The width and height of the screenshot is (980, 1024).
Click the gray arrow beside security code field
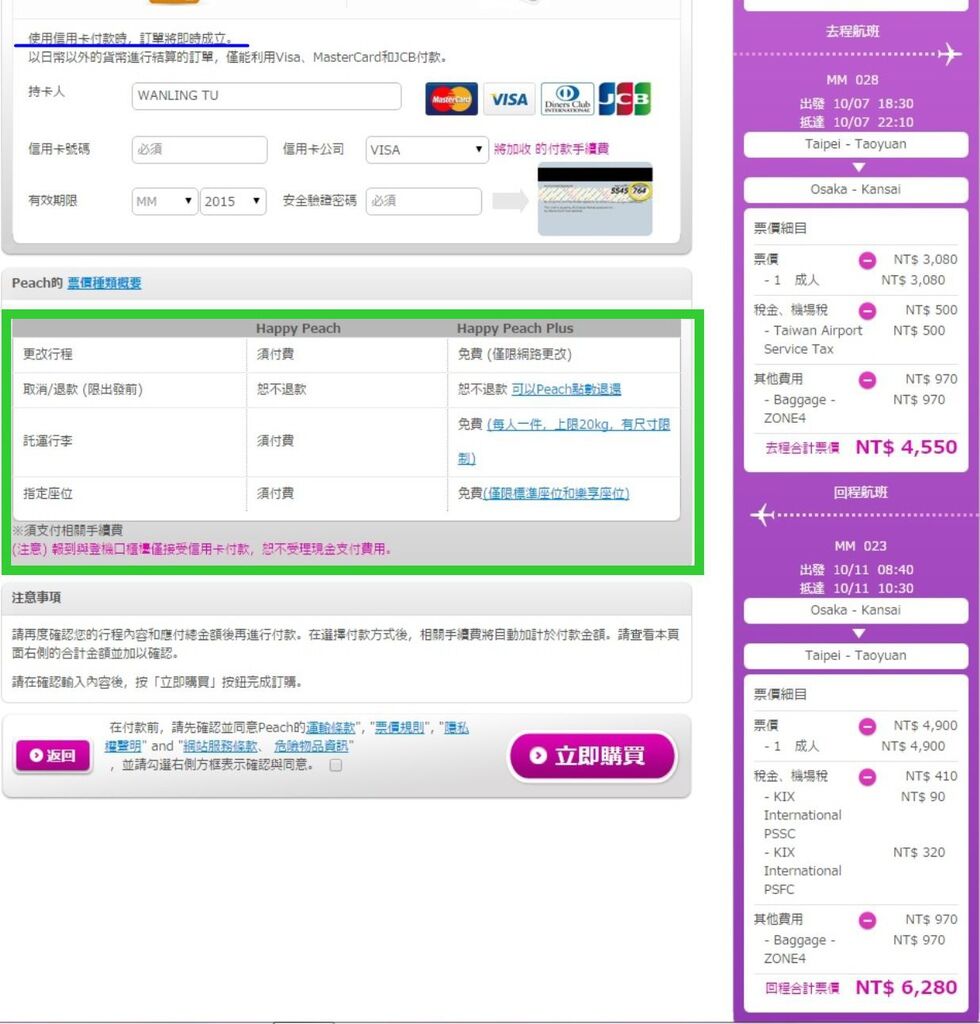(510, 201)
